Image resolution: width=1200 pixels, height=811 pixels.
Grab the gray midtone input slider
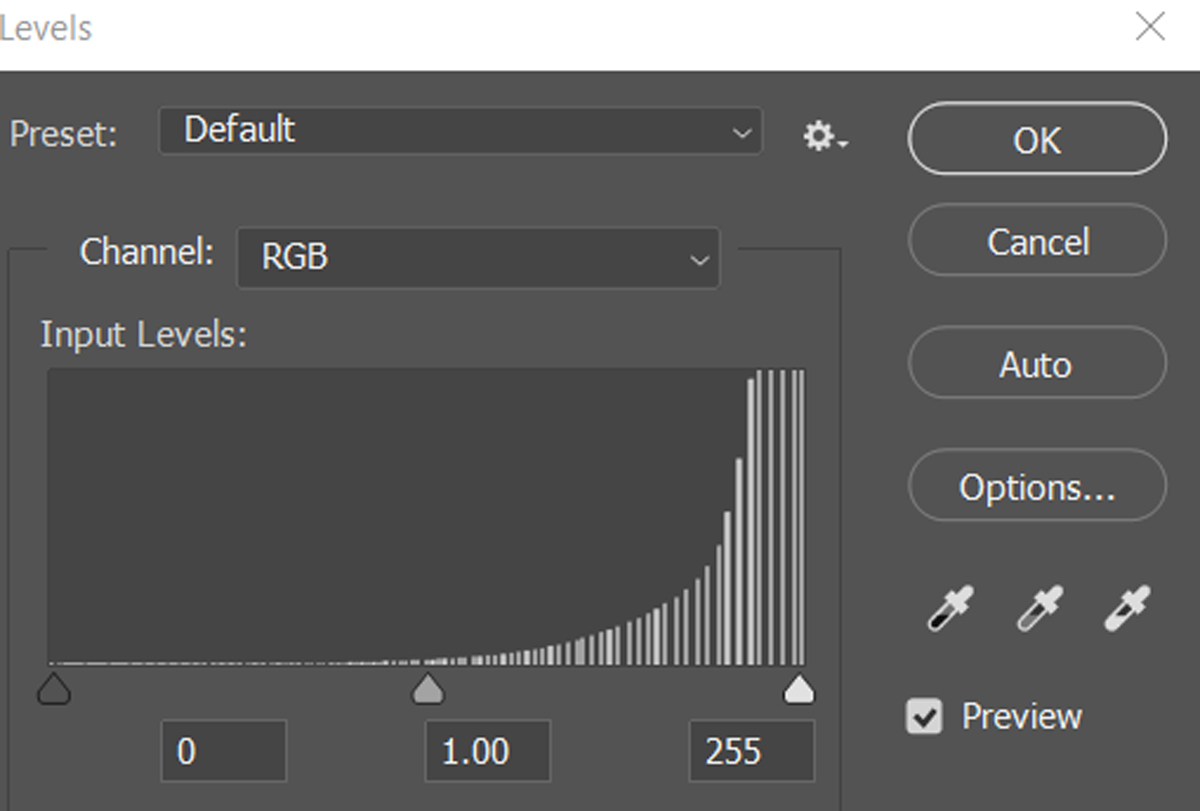428,688
